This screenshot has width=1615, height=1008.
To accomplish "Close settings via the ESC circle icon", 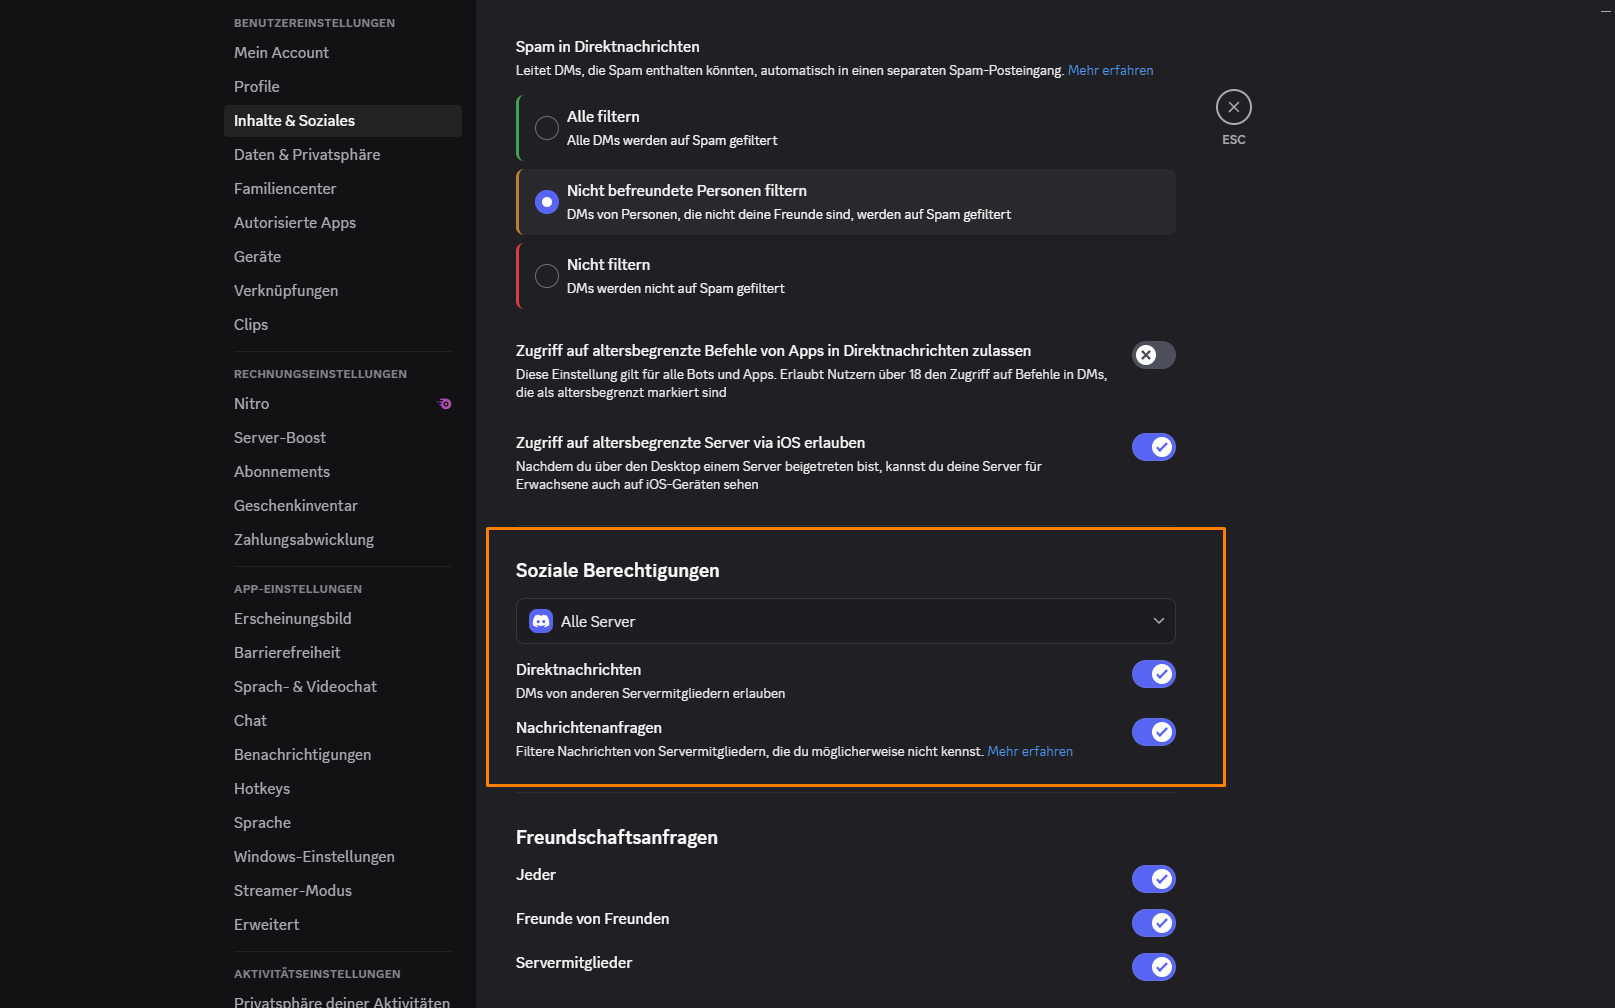I will (1233, 107).
